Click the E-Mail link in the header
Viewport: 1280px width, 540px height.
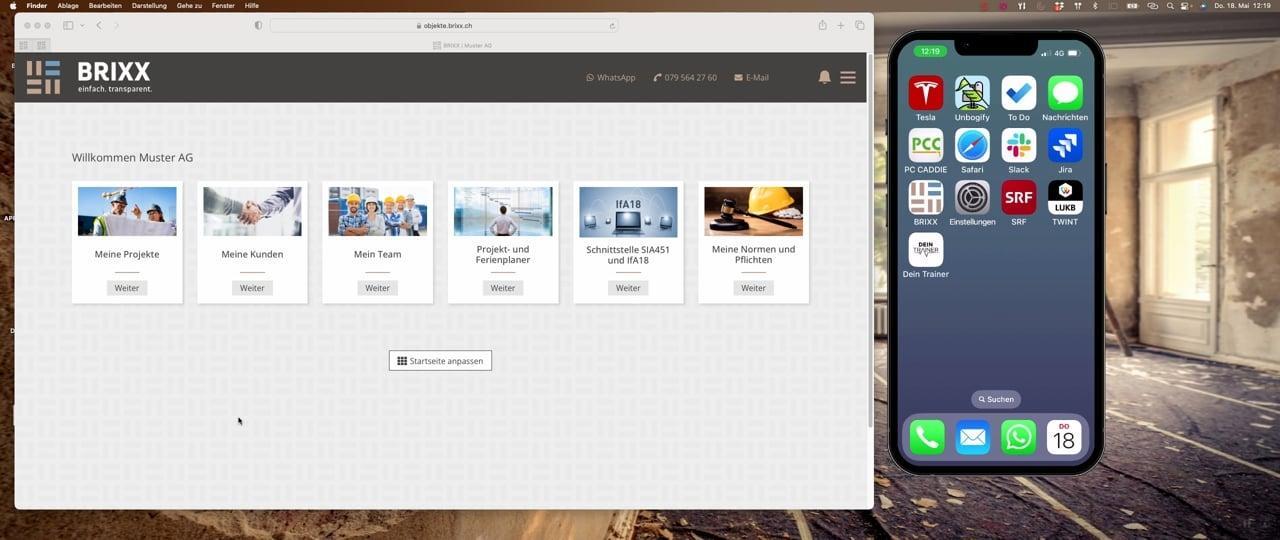tap(751, 77)
